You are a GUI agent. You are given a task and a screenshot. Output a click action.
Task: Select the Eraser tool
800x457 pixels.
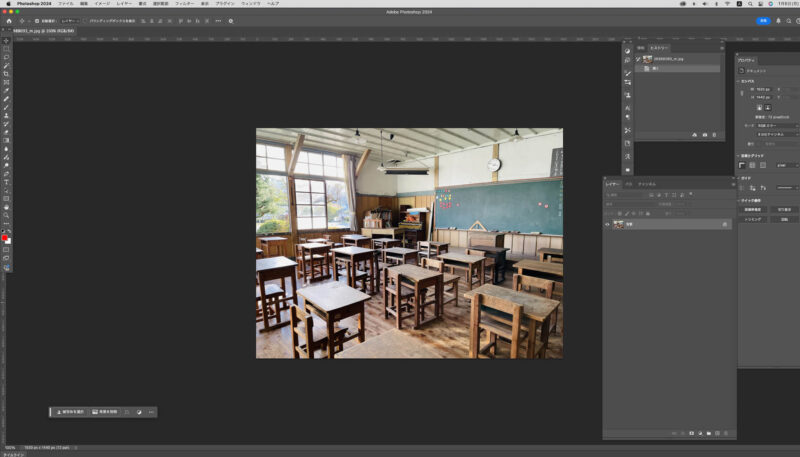click(x=6, y=132)
